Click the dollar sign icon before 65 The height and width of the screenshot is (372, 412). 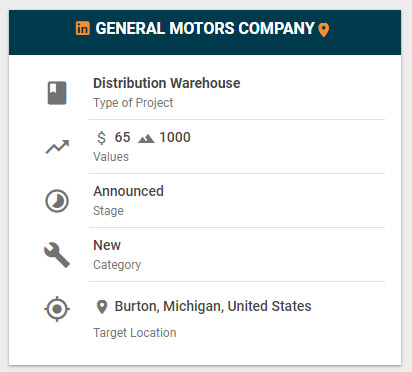101,138
